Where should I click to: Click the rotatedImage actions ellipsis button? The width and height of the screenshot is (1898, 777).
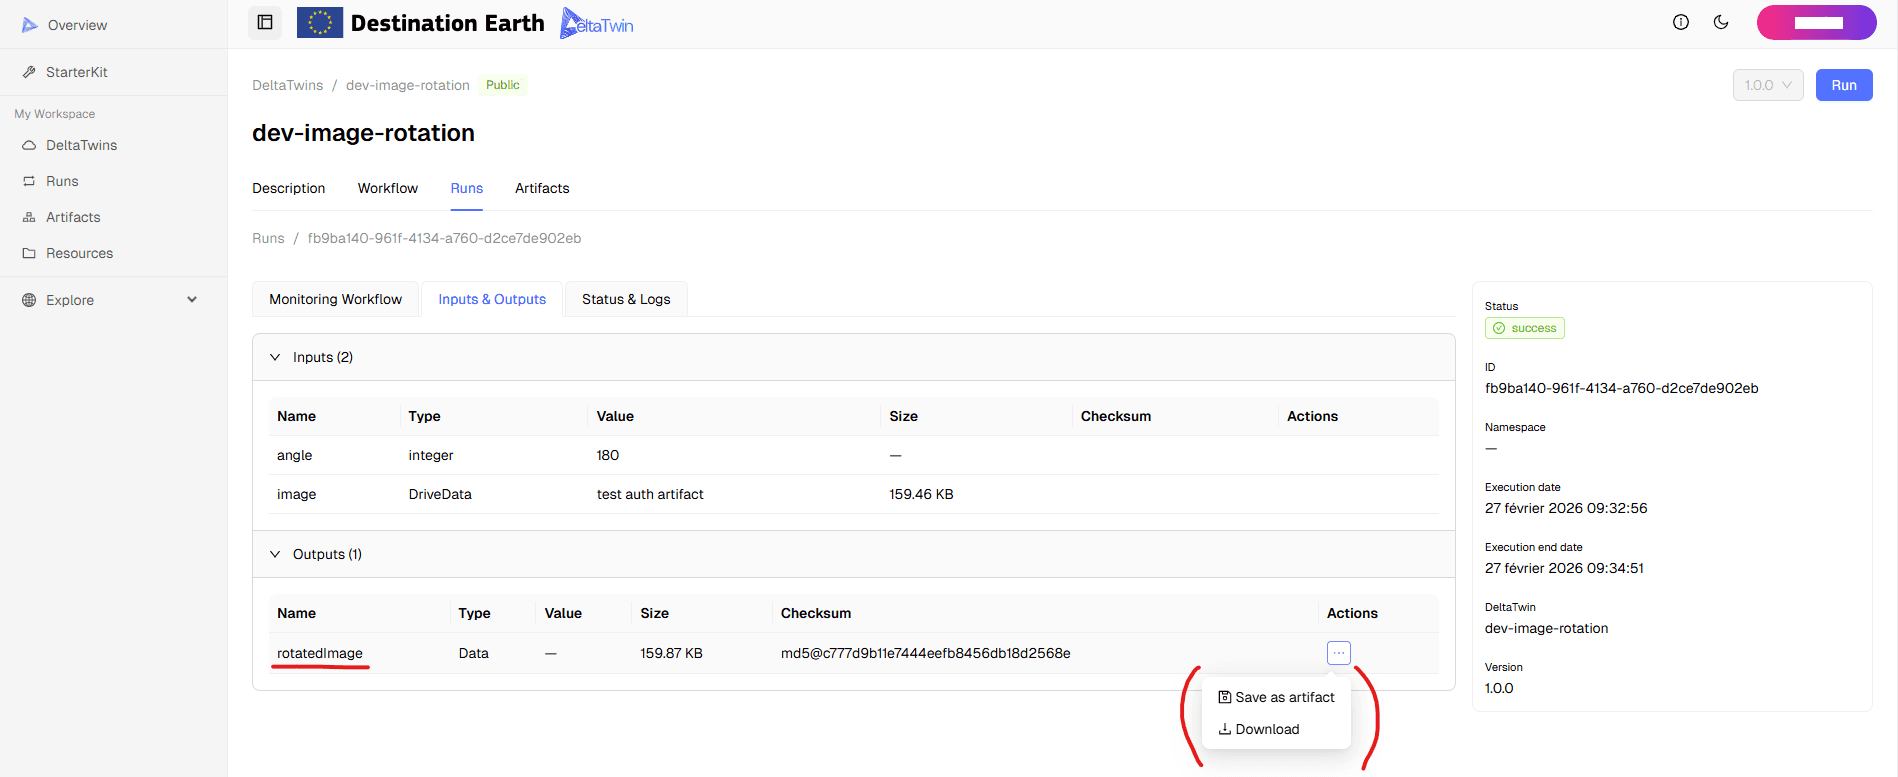1338,653
